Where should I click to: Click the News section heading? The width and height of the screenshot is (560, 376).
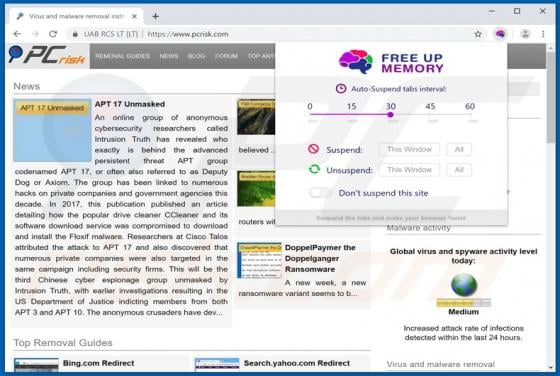(x=26, y=86)
